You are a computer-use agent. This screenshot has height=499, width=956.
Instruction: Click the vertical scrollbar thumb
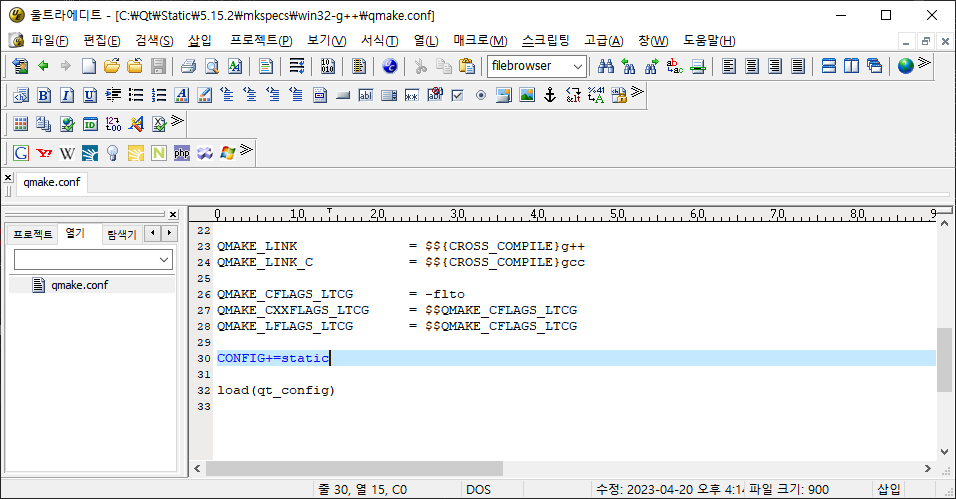point(944,360)
